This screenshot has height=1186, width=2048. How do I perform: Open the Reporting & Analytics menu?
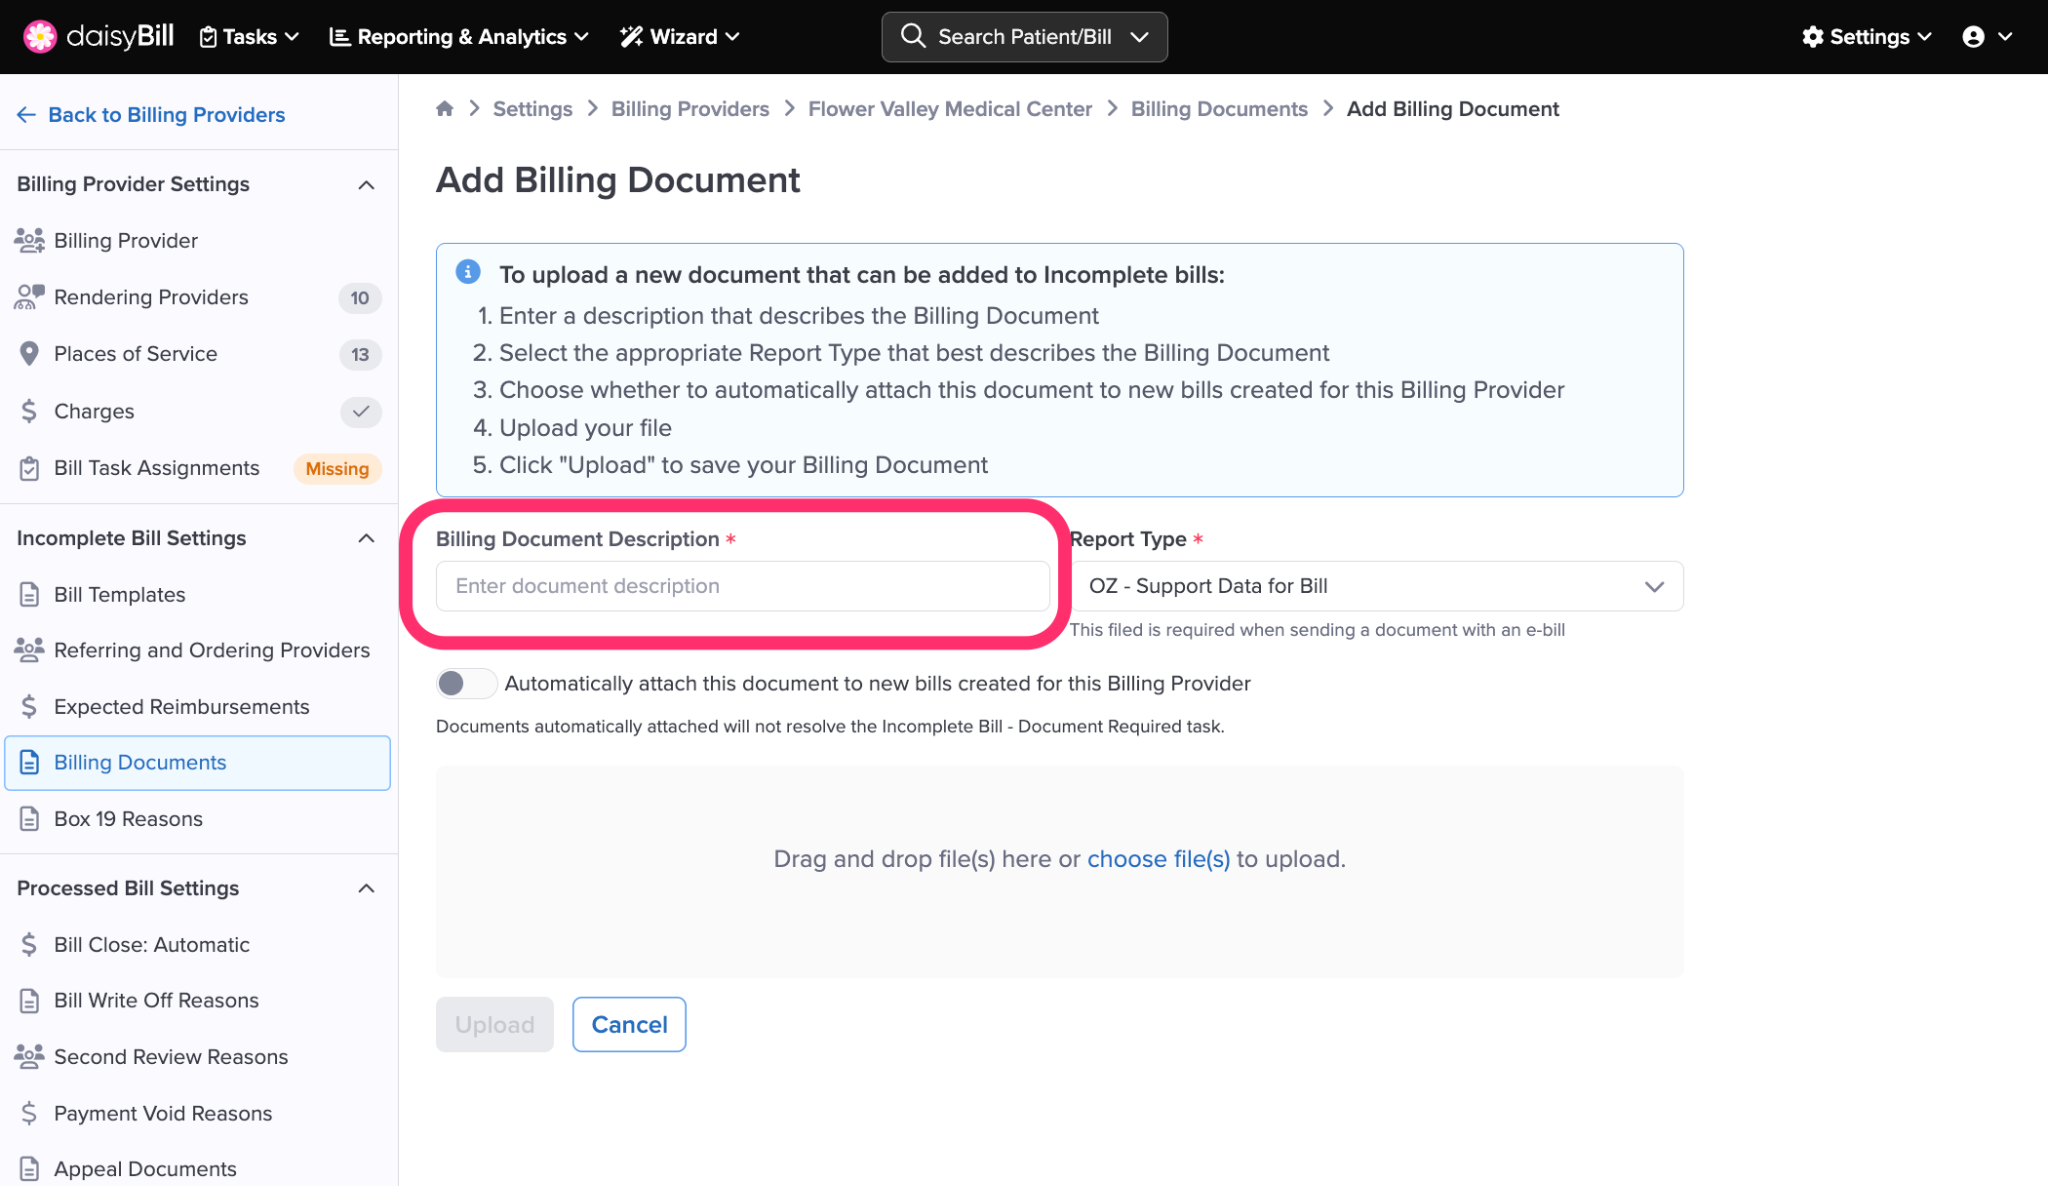tap(459, 37)
